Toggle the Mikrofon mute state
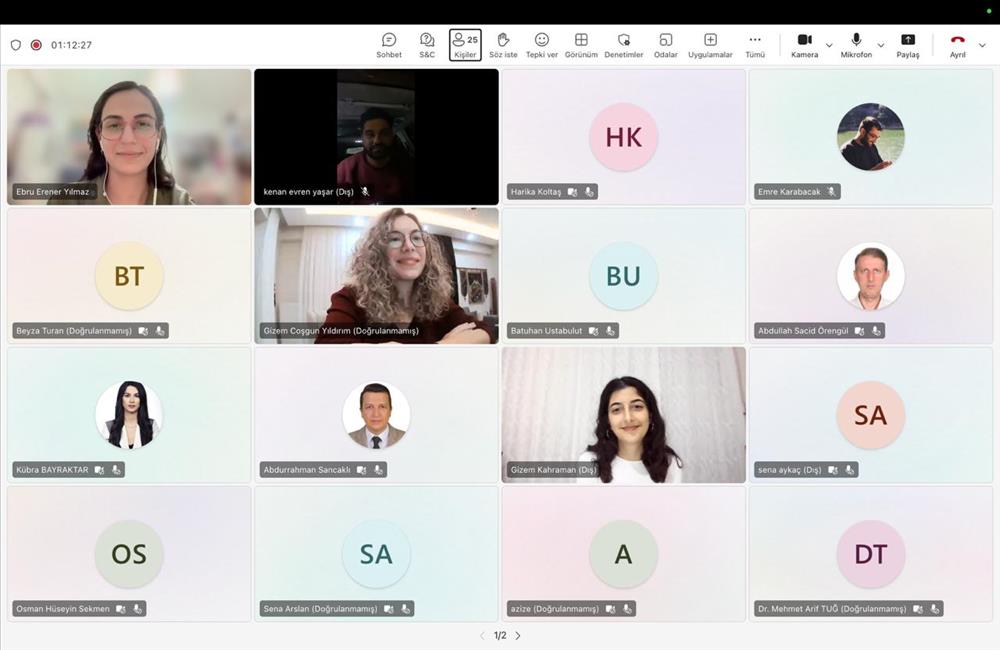Screen dimensions: 1000x650 coord(856,45)
